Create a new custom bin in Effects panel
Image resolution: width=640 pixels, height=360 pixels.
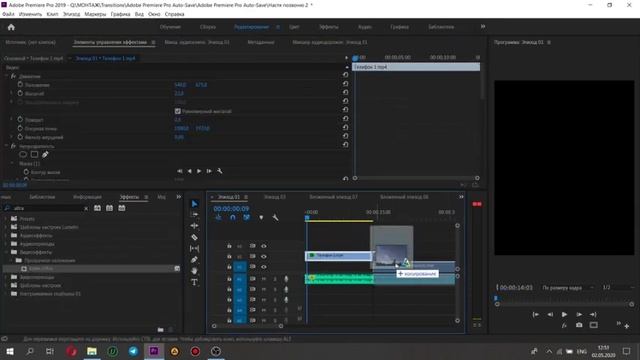pyautogui.click(x=160, y=329)
